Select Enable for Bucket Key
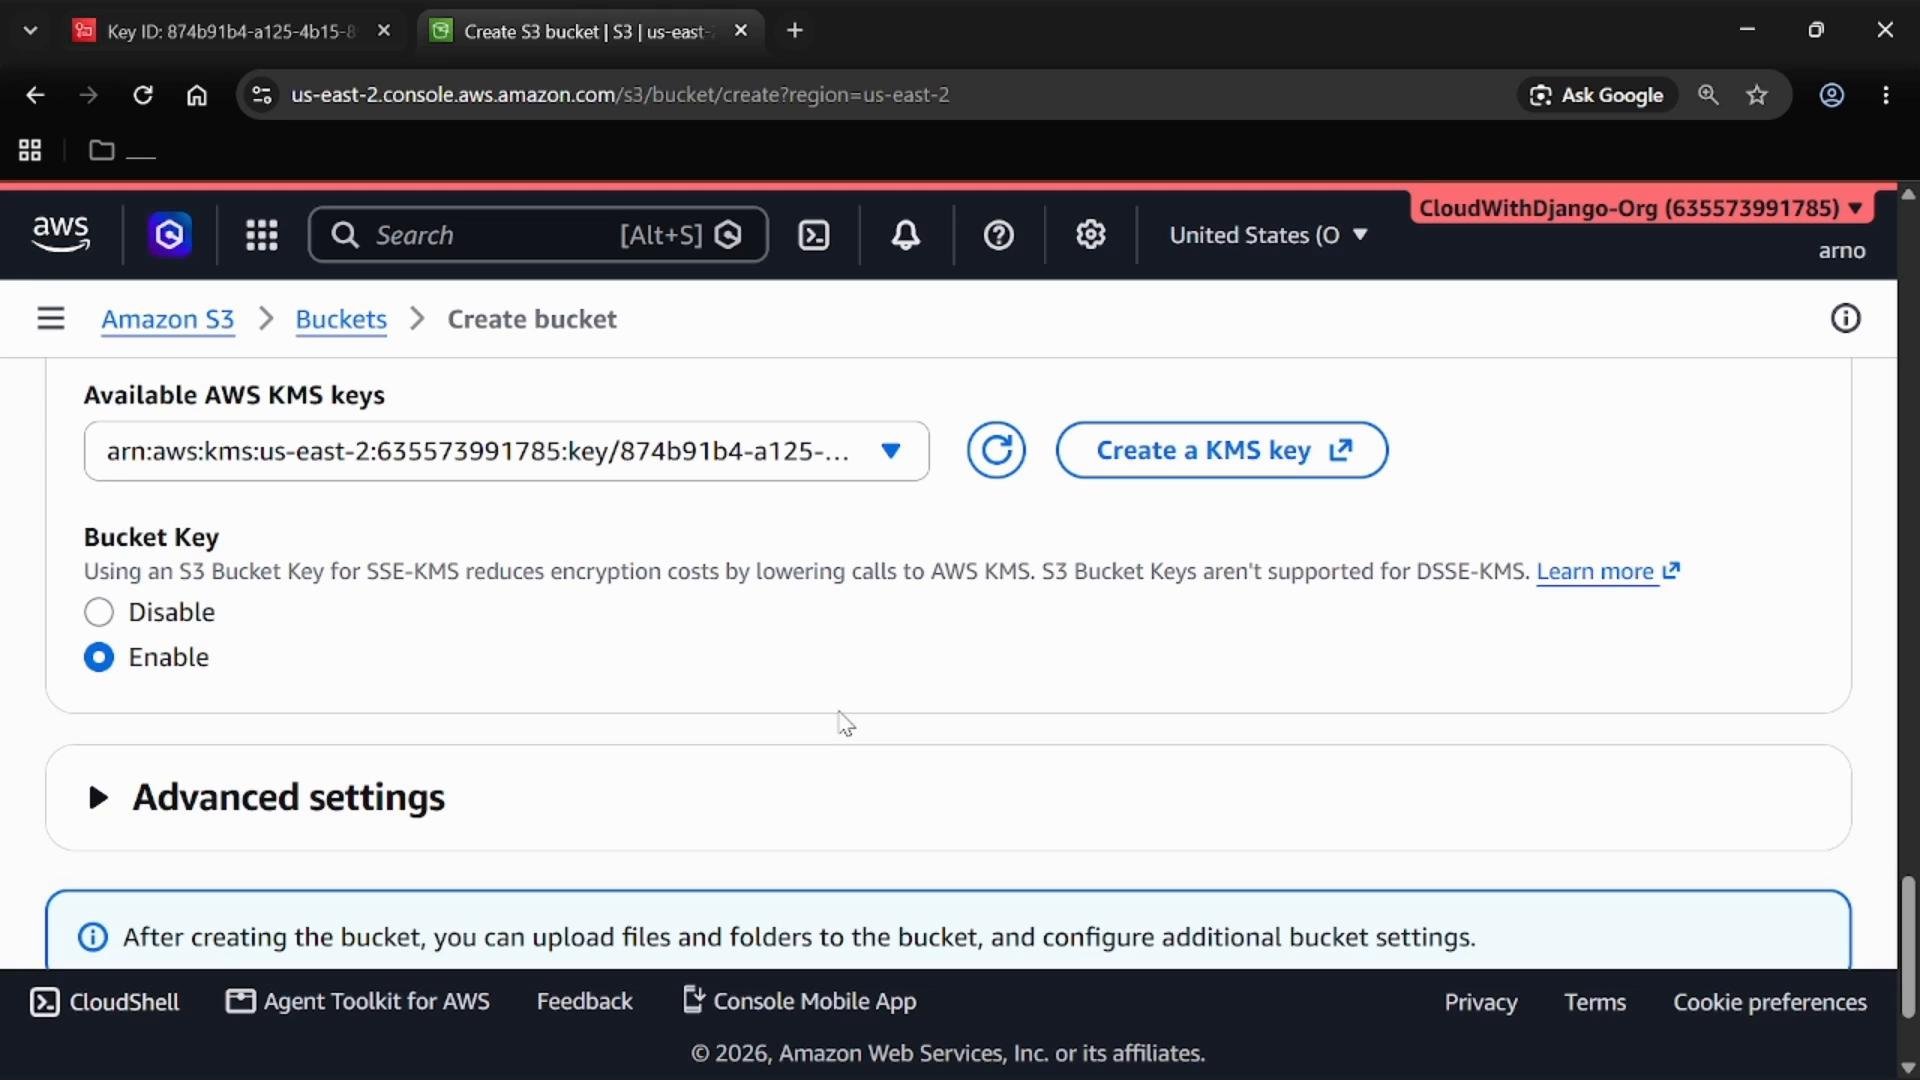The image size is (1920, 1080). [x=99, y=657]
